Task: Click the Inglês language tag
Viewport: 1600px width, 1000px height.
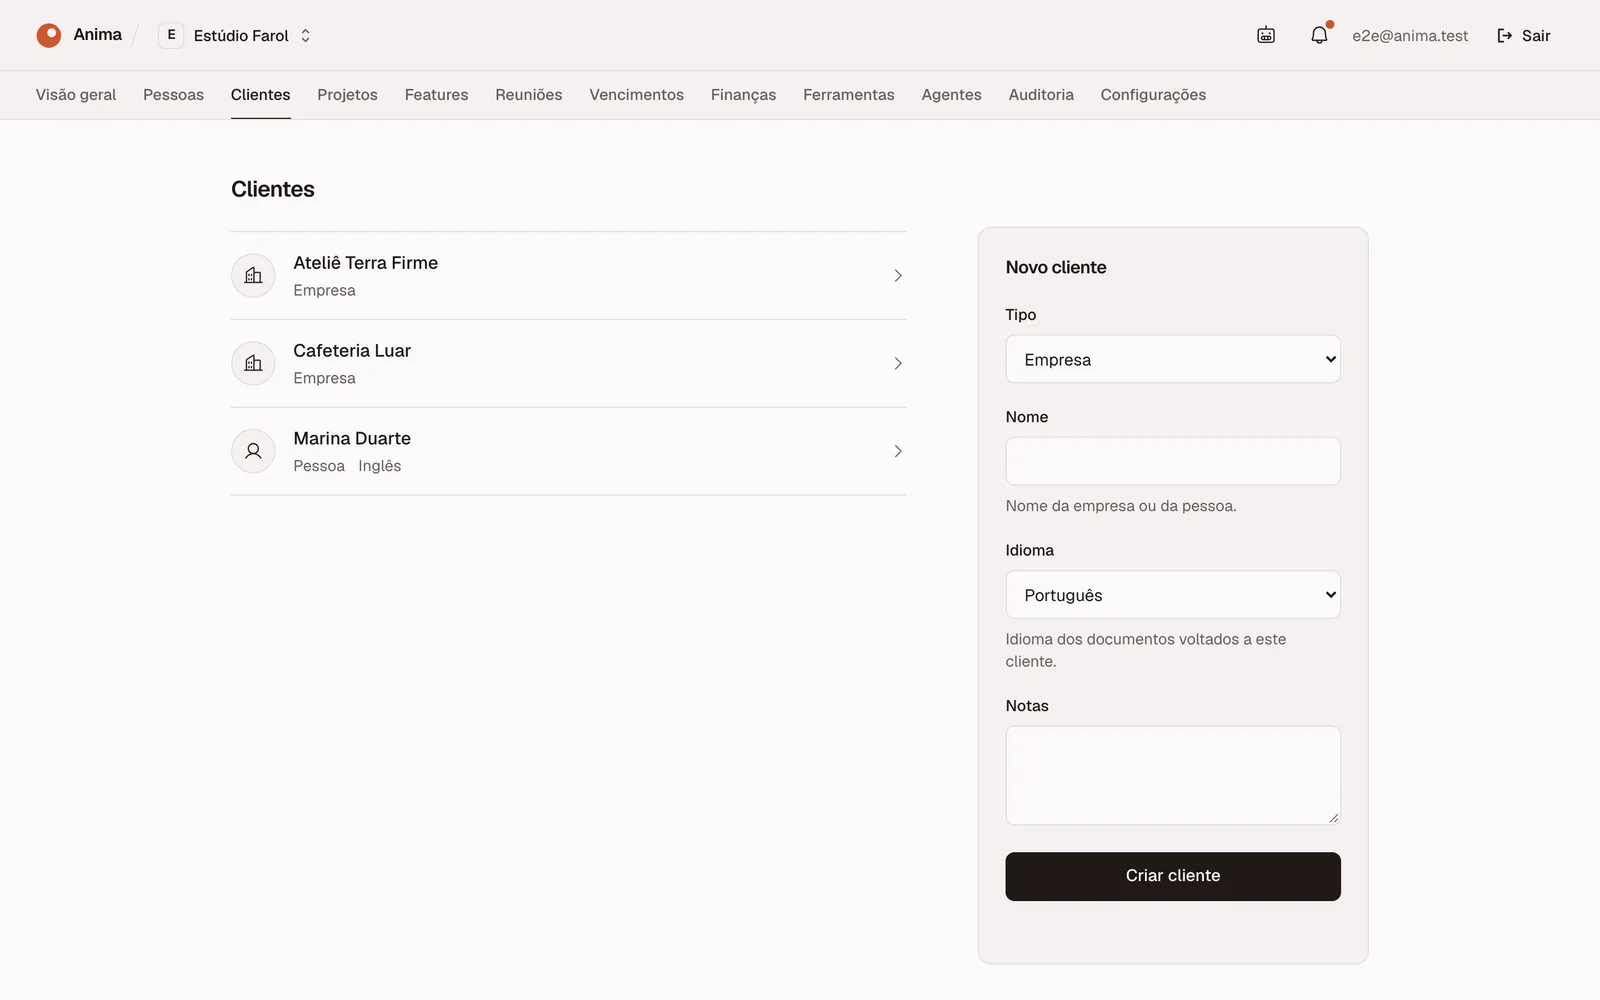Action: coord(380,466)
